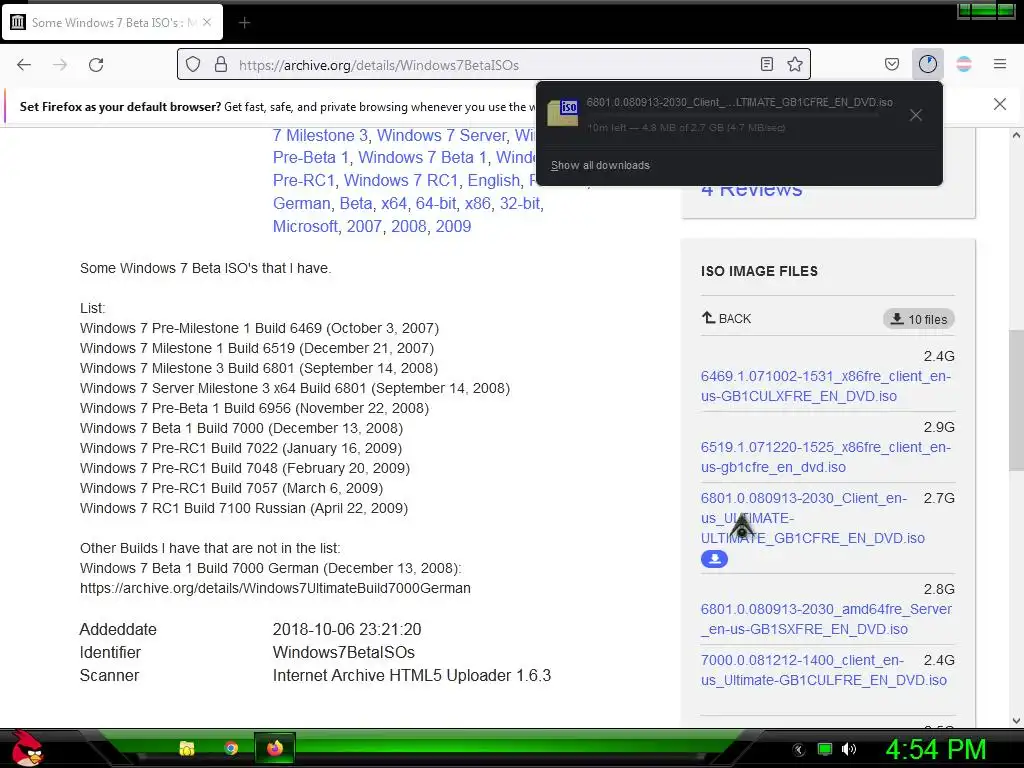
Task: Open the Pre-Beta 1 topic link
Action: 311,157
